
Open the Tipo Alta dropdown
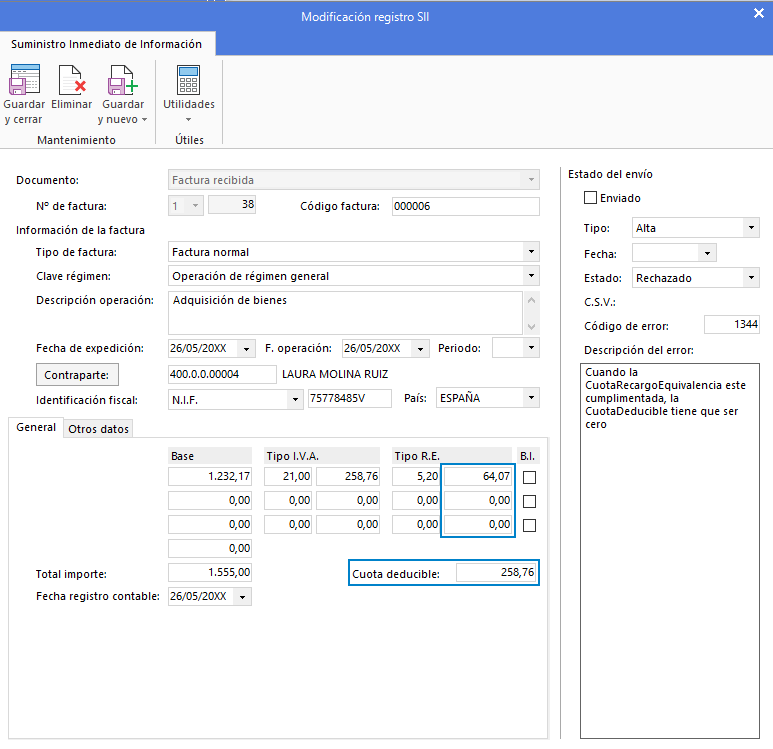tap(751, 228)
